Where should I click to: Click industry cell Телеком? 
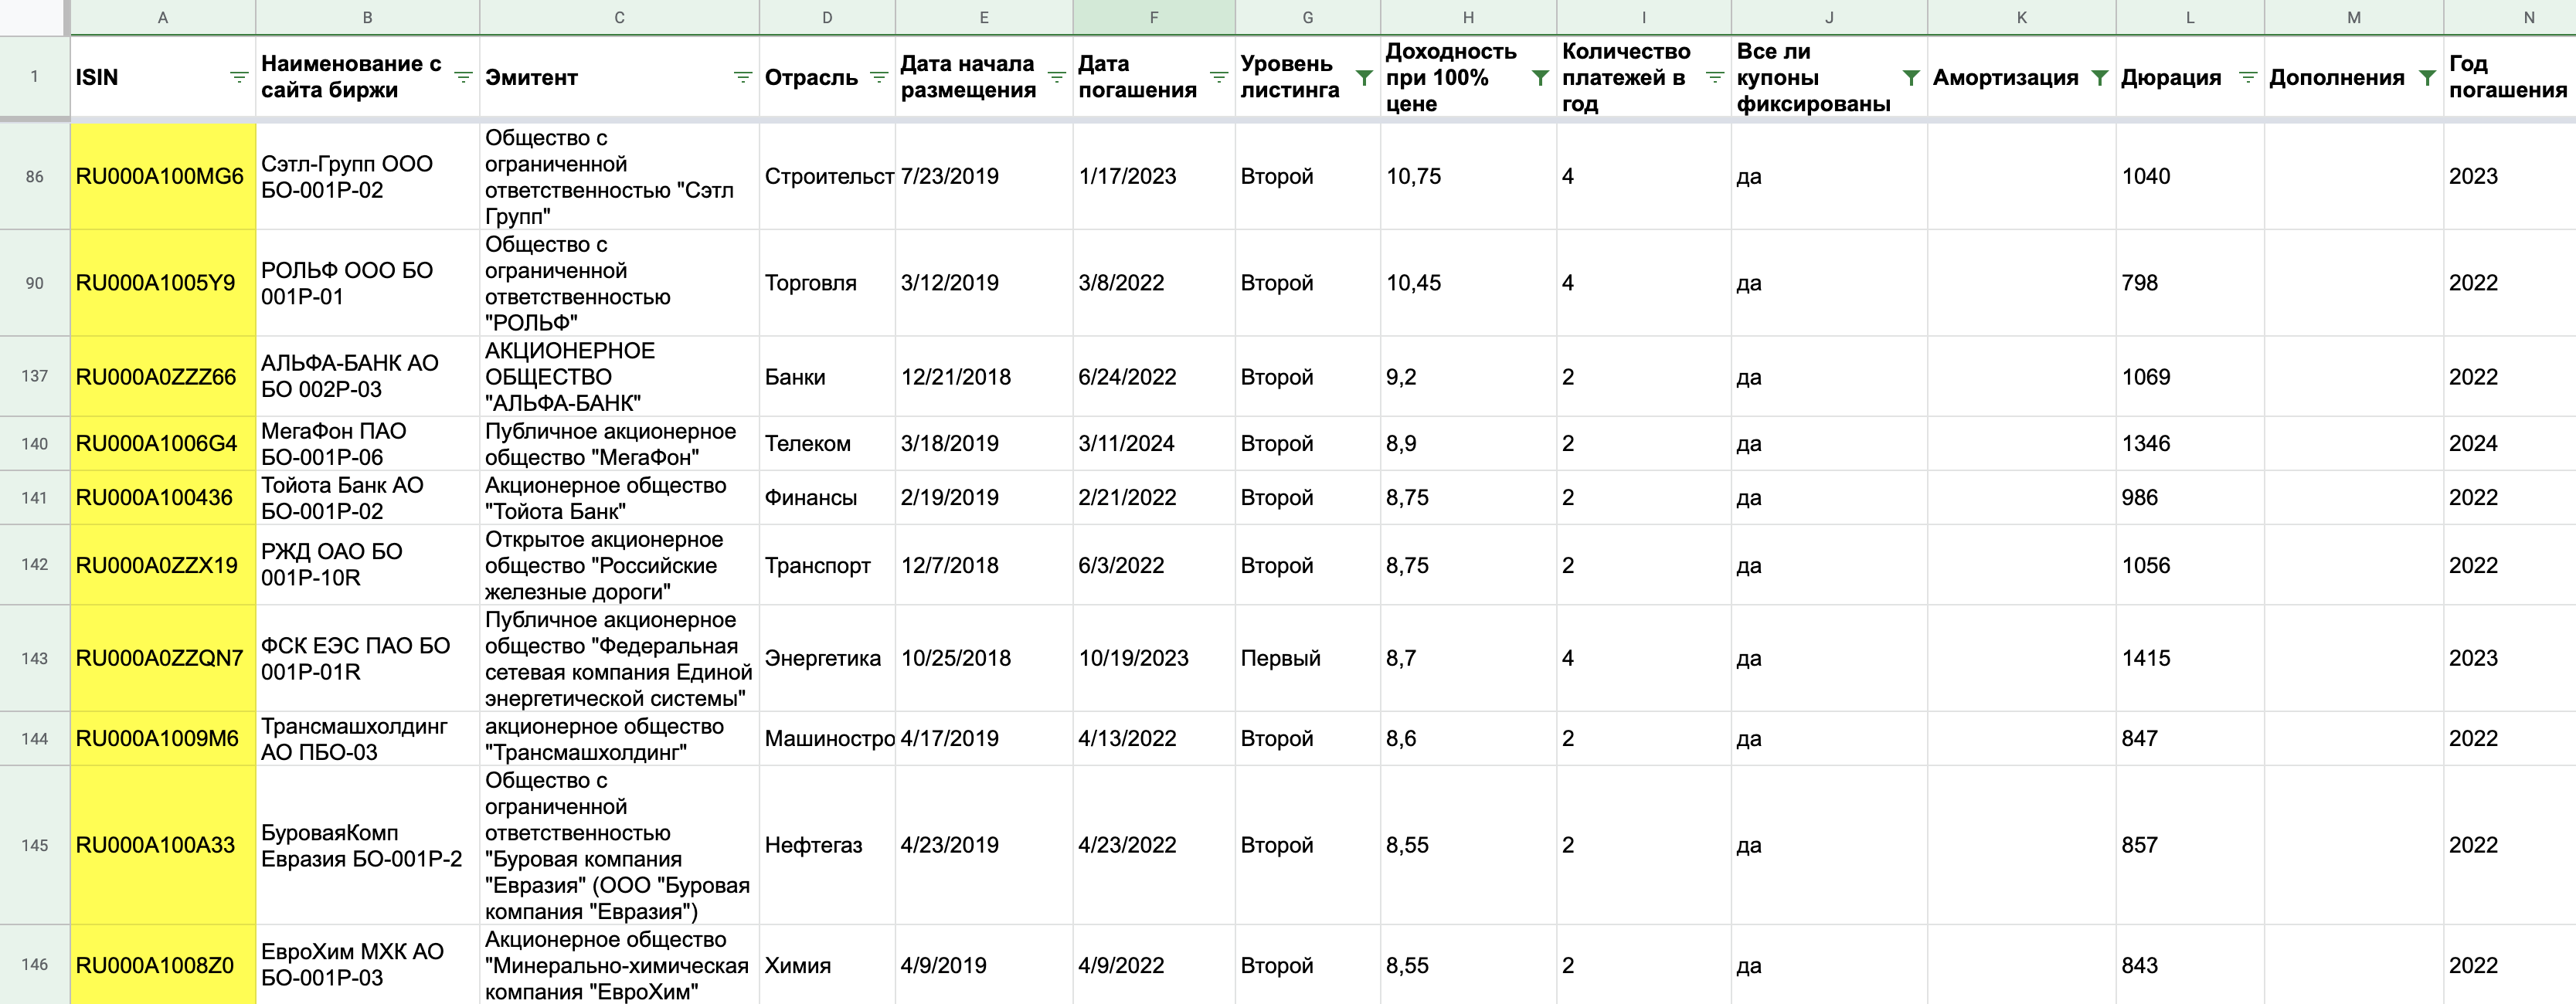(827, 443)
